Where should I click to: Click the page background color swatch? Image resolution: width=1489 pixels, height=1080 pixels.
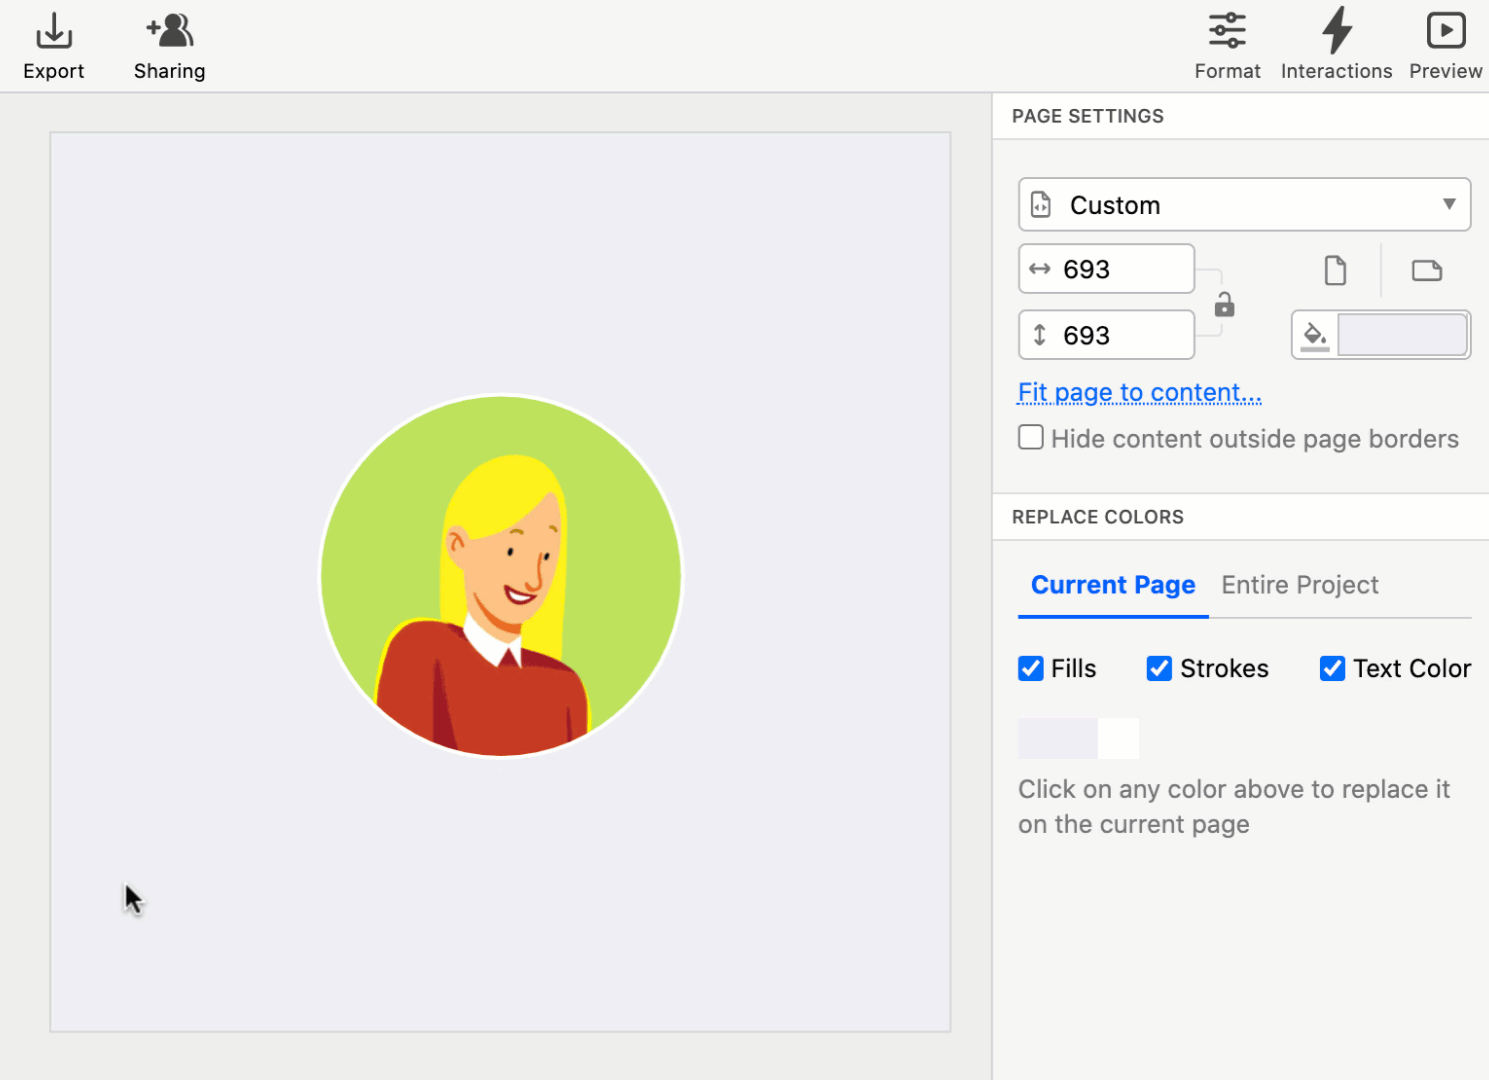pos(1402,335)
